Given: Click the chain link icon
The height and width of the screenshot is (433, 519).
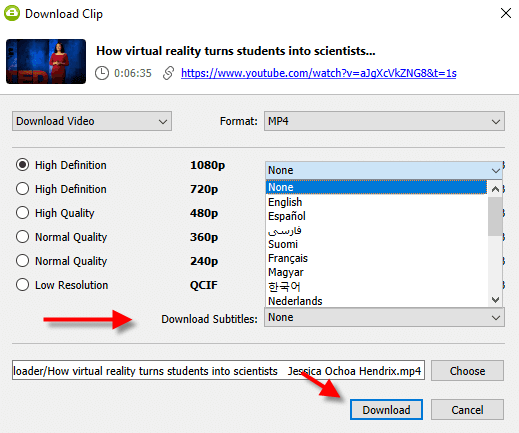Looking at the screenshot, I should pos(169,73).
